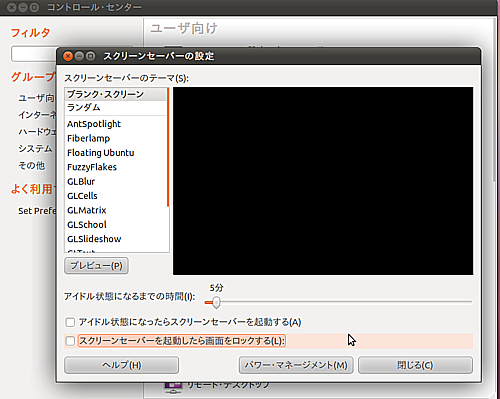Open パワー・マネージメント(M) settings
This screenshot has height=399, width=500.
coord(296,365)
